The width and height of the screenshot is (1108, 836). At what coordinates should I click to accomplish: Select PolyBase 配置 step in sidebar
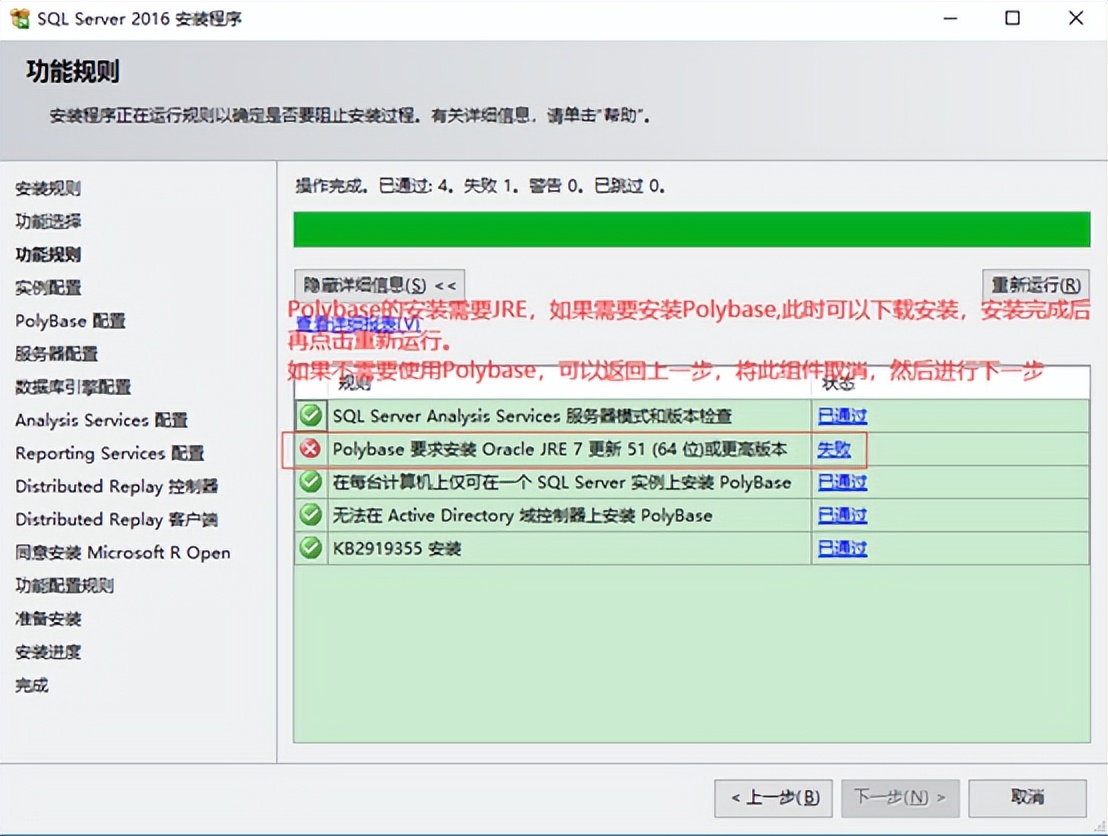point(70,321)
